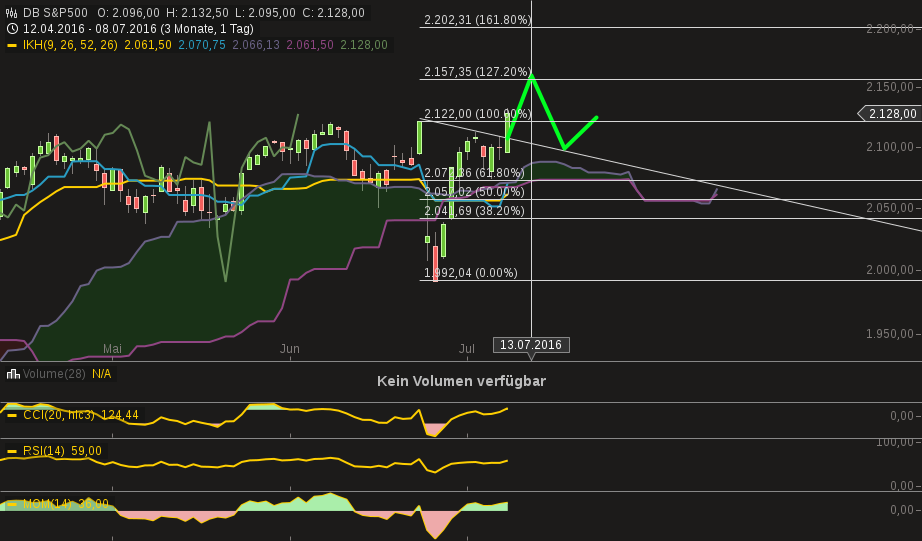Click the blue IKH value 2.070,75
Viewport: 922px width, 541px height.
(202, 45)
